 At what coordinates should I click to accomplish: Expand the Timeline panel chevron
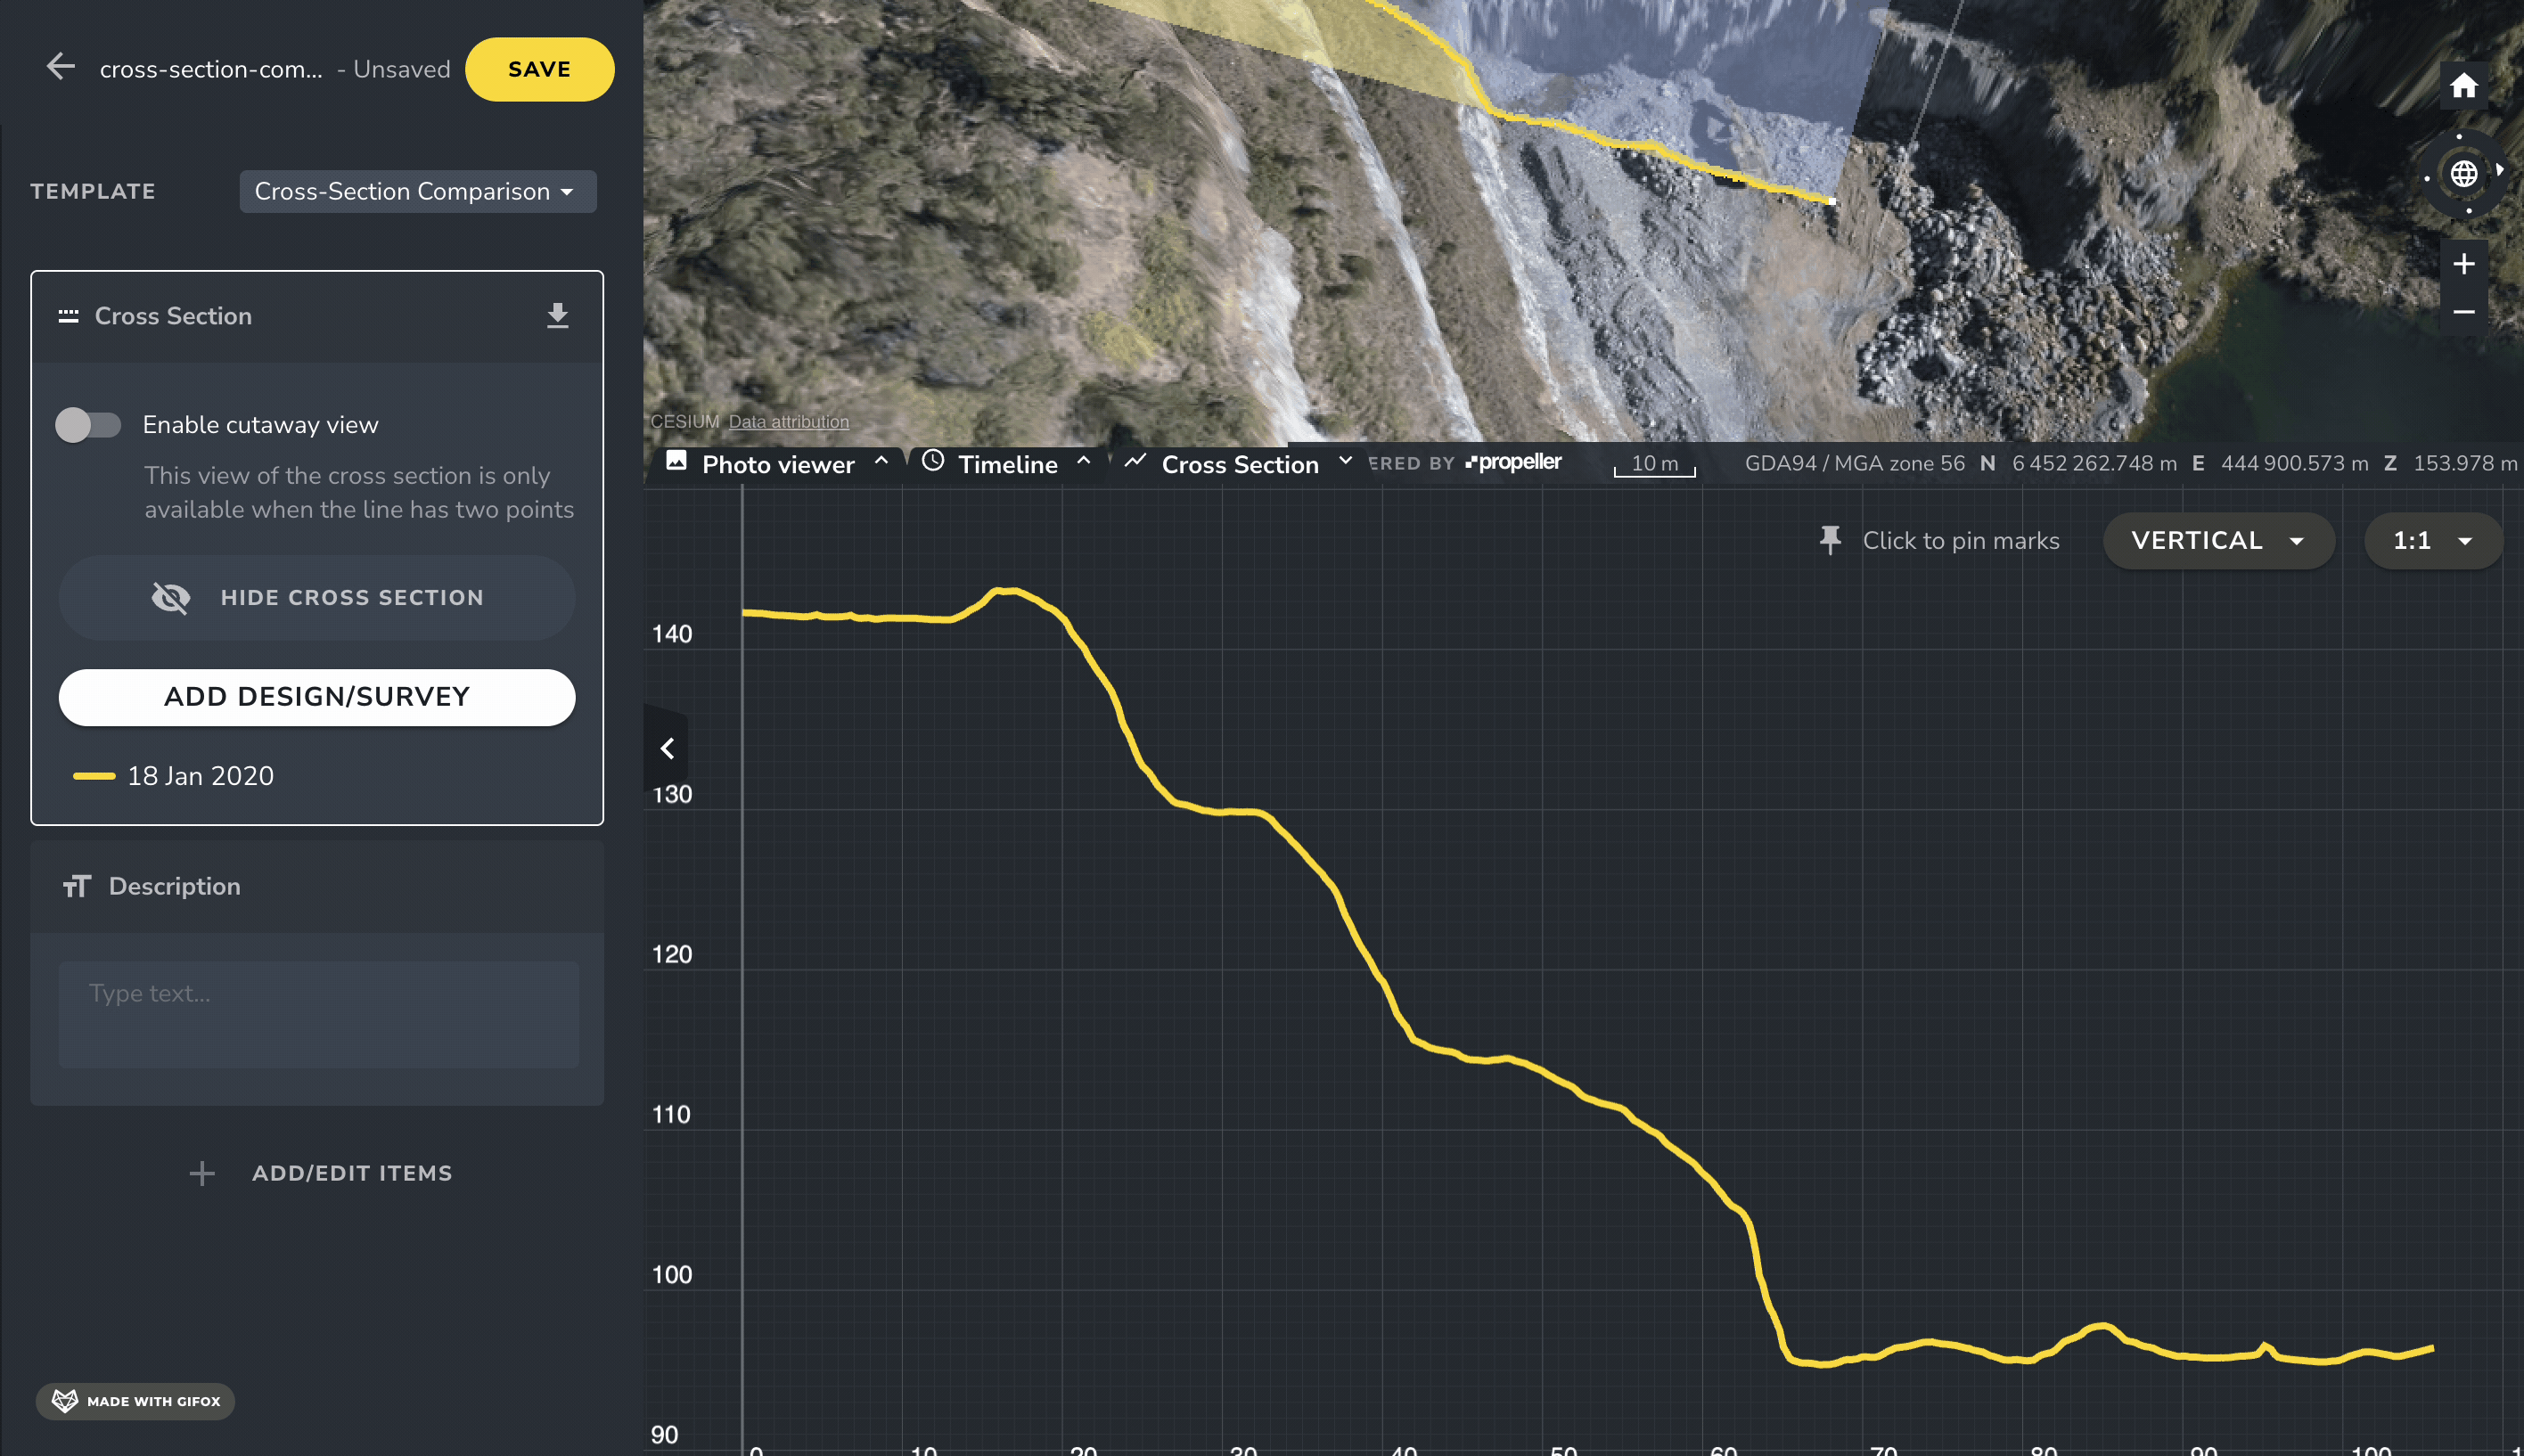coord(1084,460)
